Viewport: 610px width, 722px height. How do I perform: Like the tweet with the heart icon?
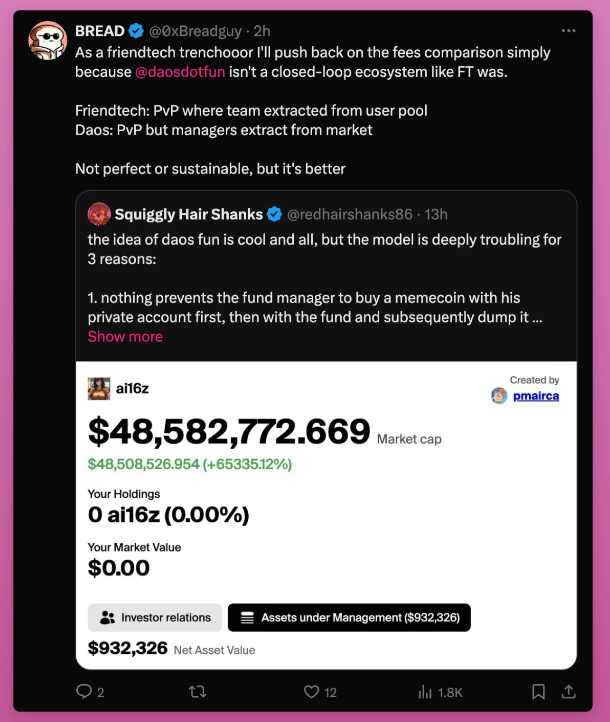pos(311,691)
